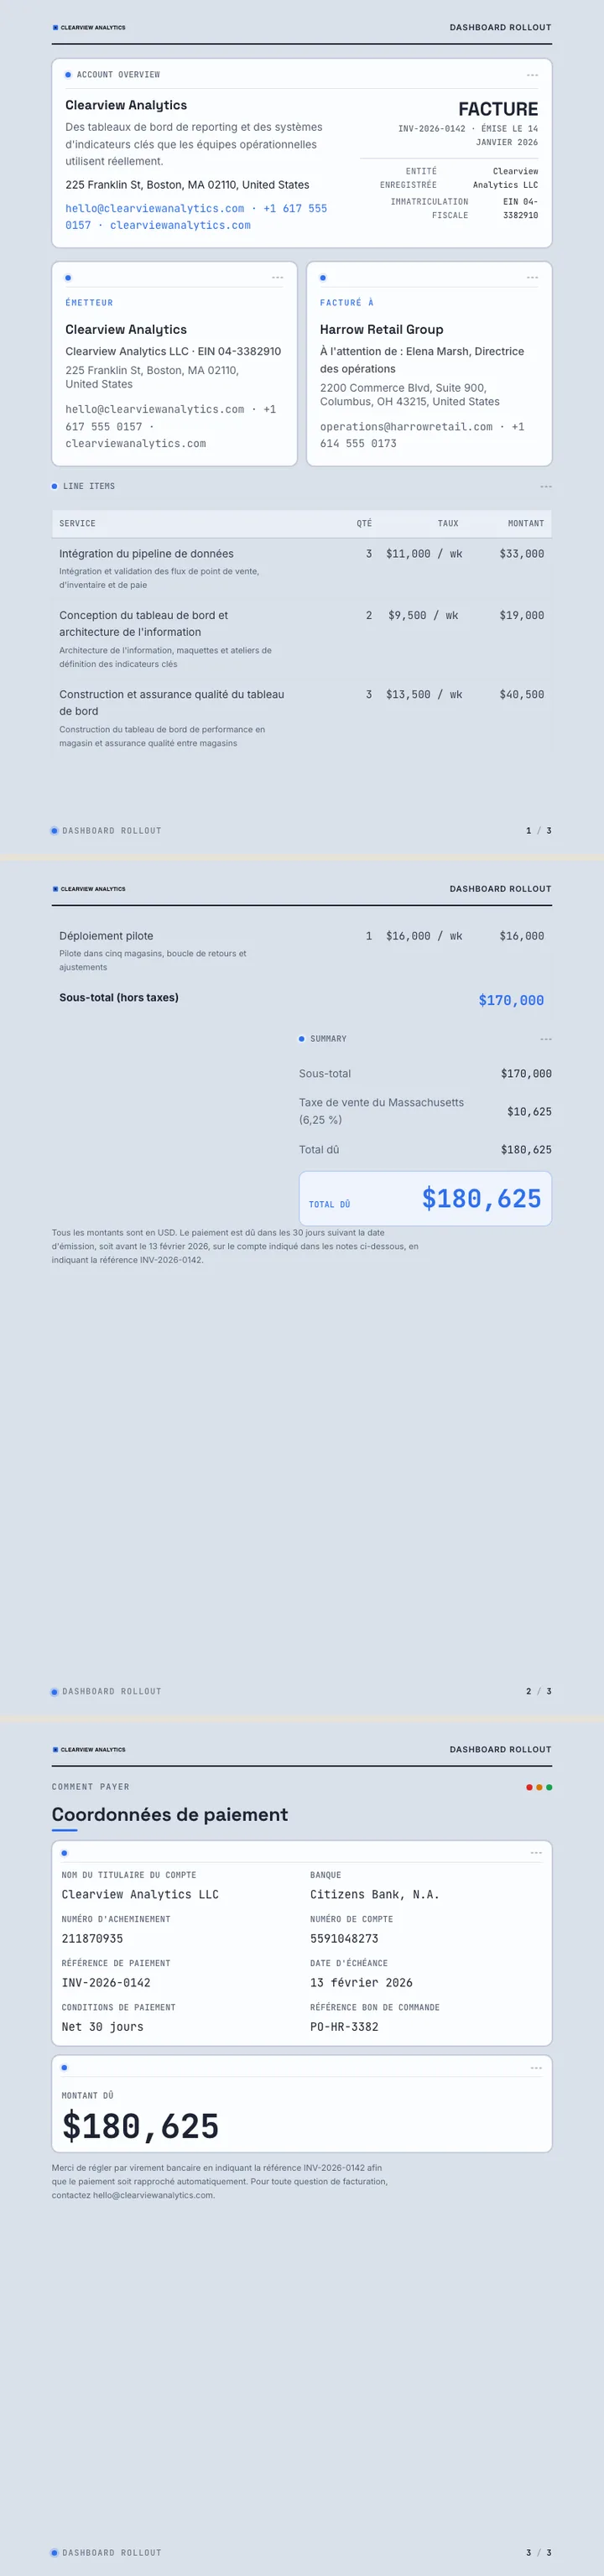Select the MONTANT column header
The height and width of the screenshot is (2576, 604).
[x=526, y=523]
